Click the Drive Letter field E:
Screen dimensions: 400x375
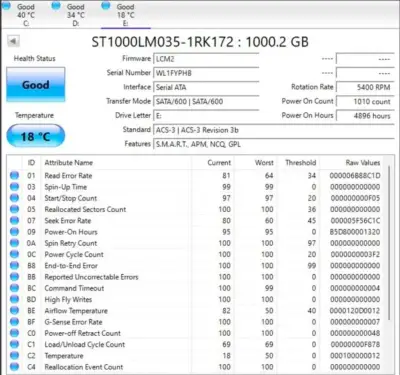[206, 116]
